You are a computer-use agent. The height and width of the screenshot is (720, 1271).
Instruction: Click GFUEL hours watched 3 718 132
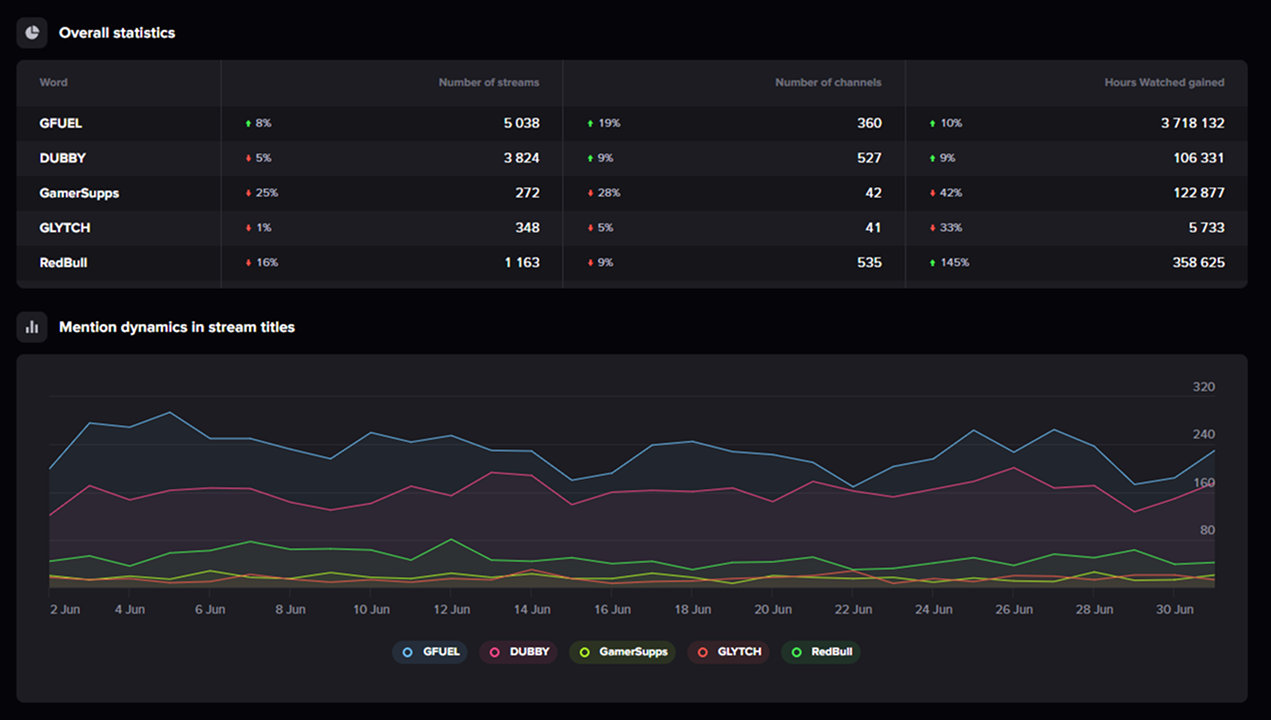pos(1192,123)
